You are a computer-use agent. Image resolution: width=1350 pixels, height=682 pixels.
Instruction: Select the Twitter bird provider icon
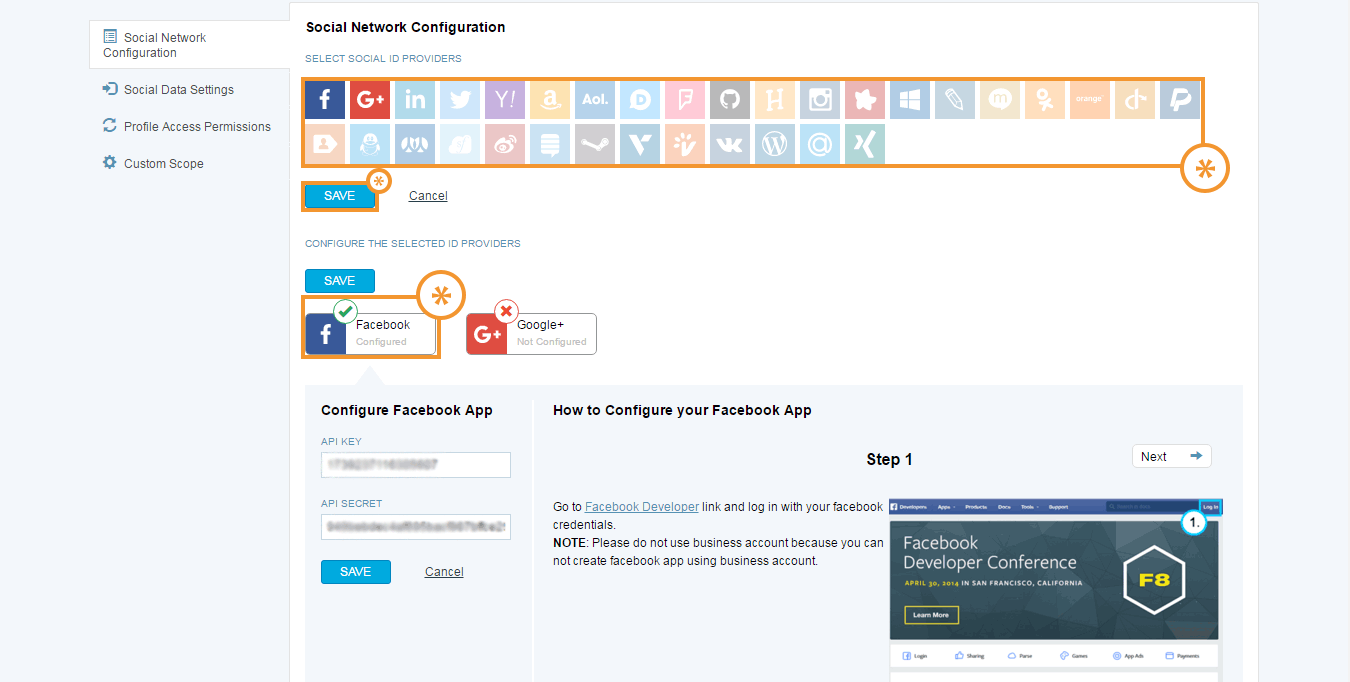click(460, 100)
